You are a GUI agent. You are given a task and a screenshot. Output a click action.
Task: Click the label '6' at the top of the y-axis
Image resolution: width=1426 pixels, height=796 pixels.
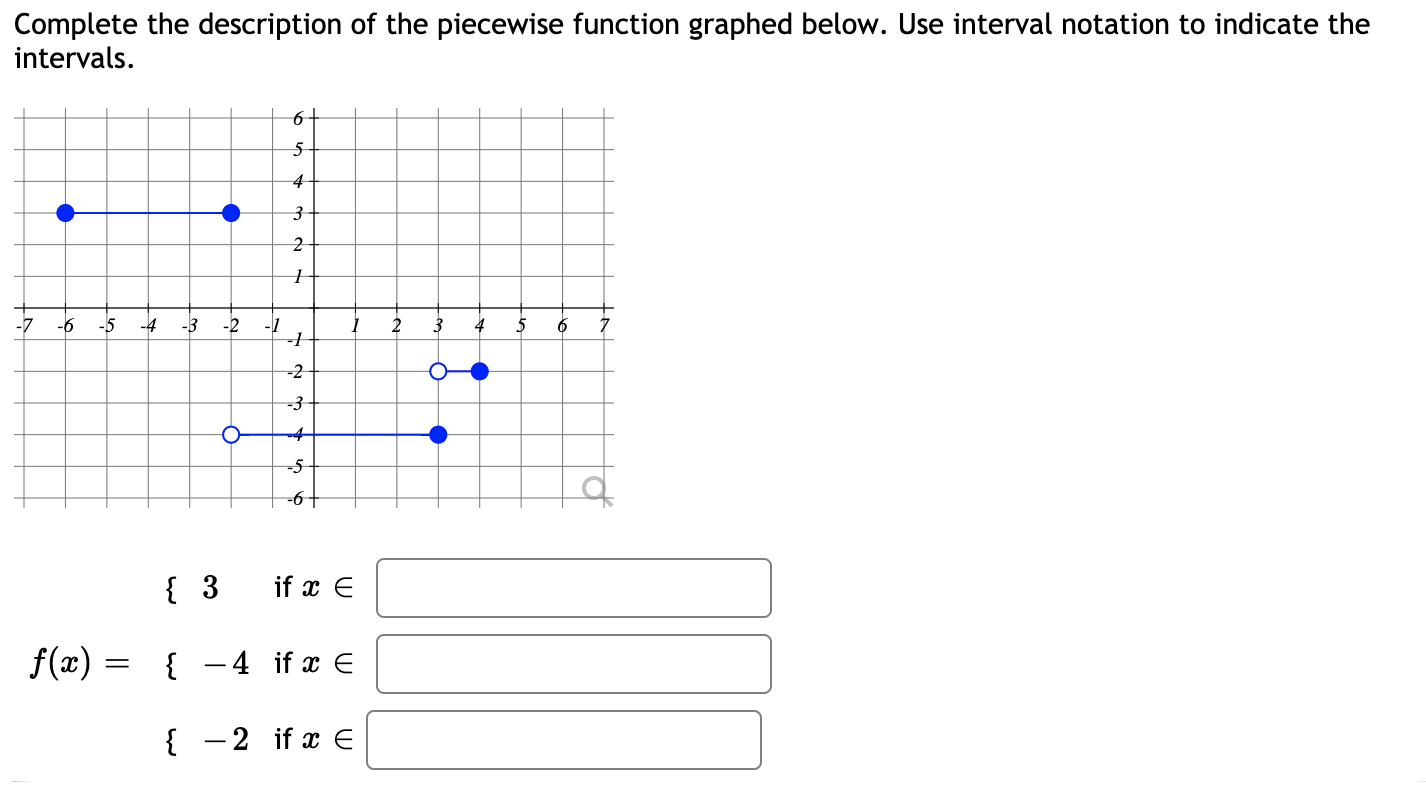click(299, 117)
